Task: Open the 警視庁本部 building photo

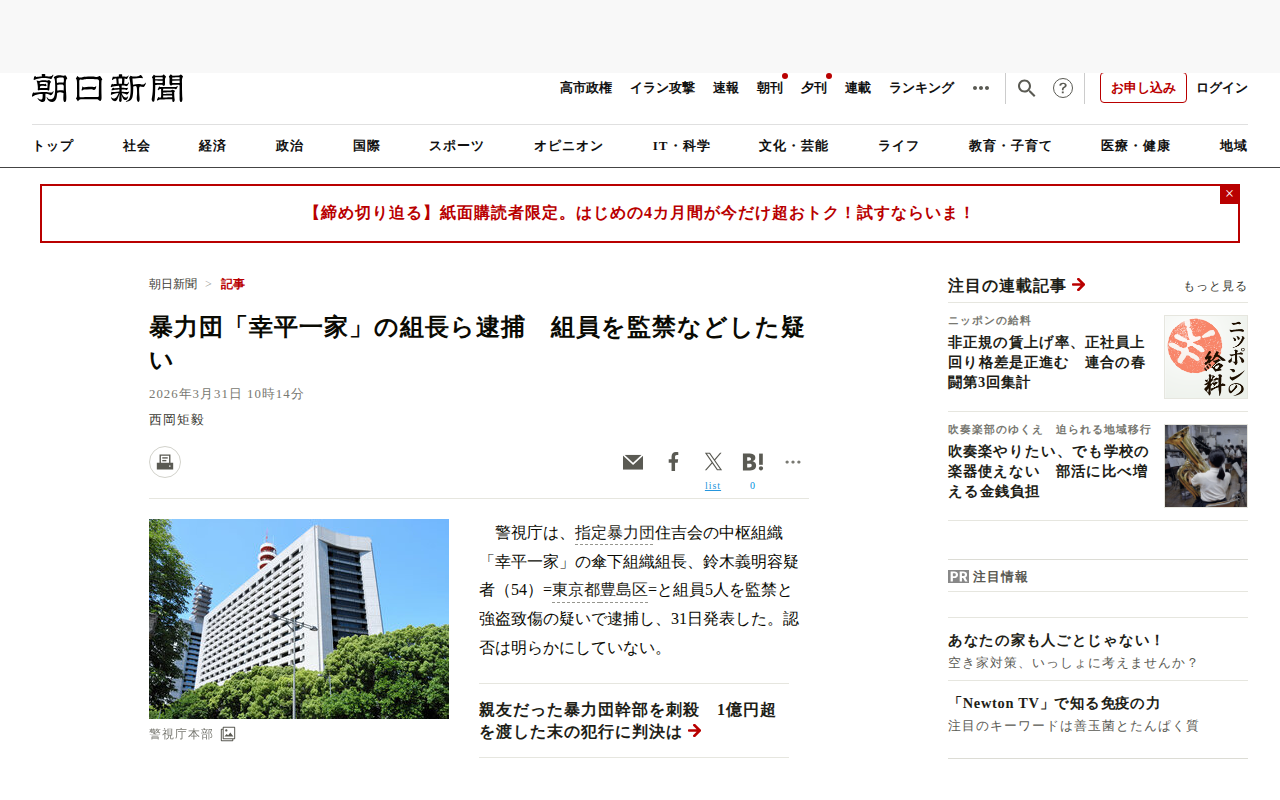Action: pos(299,619)
